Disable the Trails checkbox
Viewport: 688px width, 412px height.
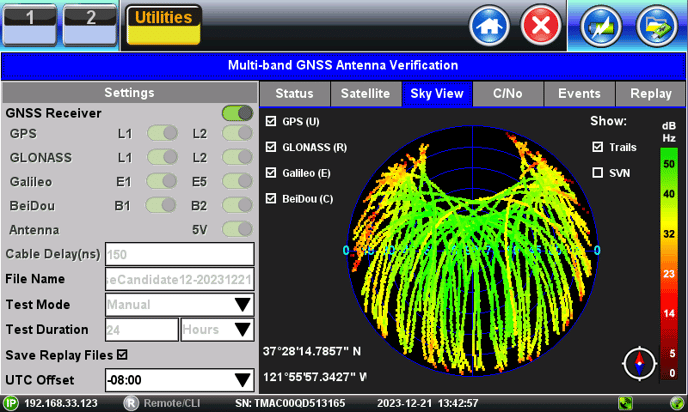click(x=597, y=147)
